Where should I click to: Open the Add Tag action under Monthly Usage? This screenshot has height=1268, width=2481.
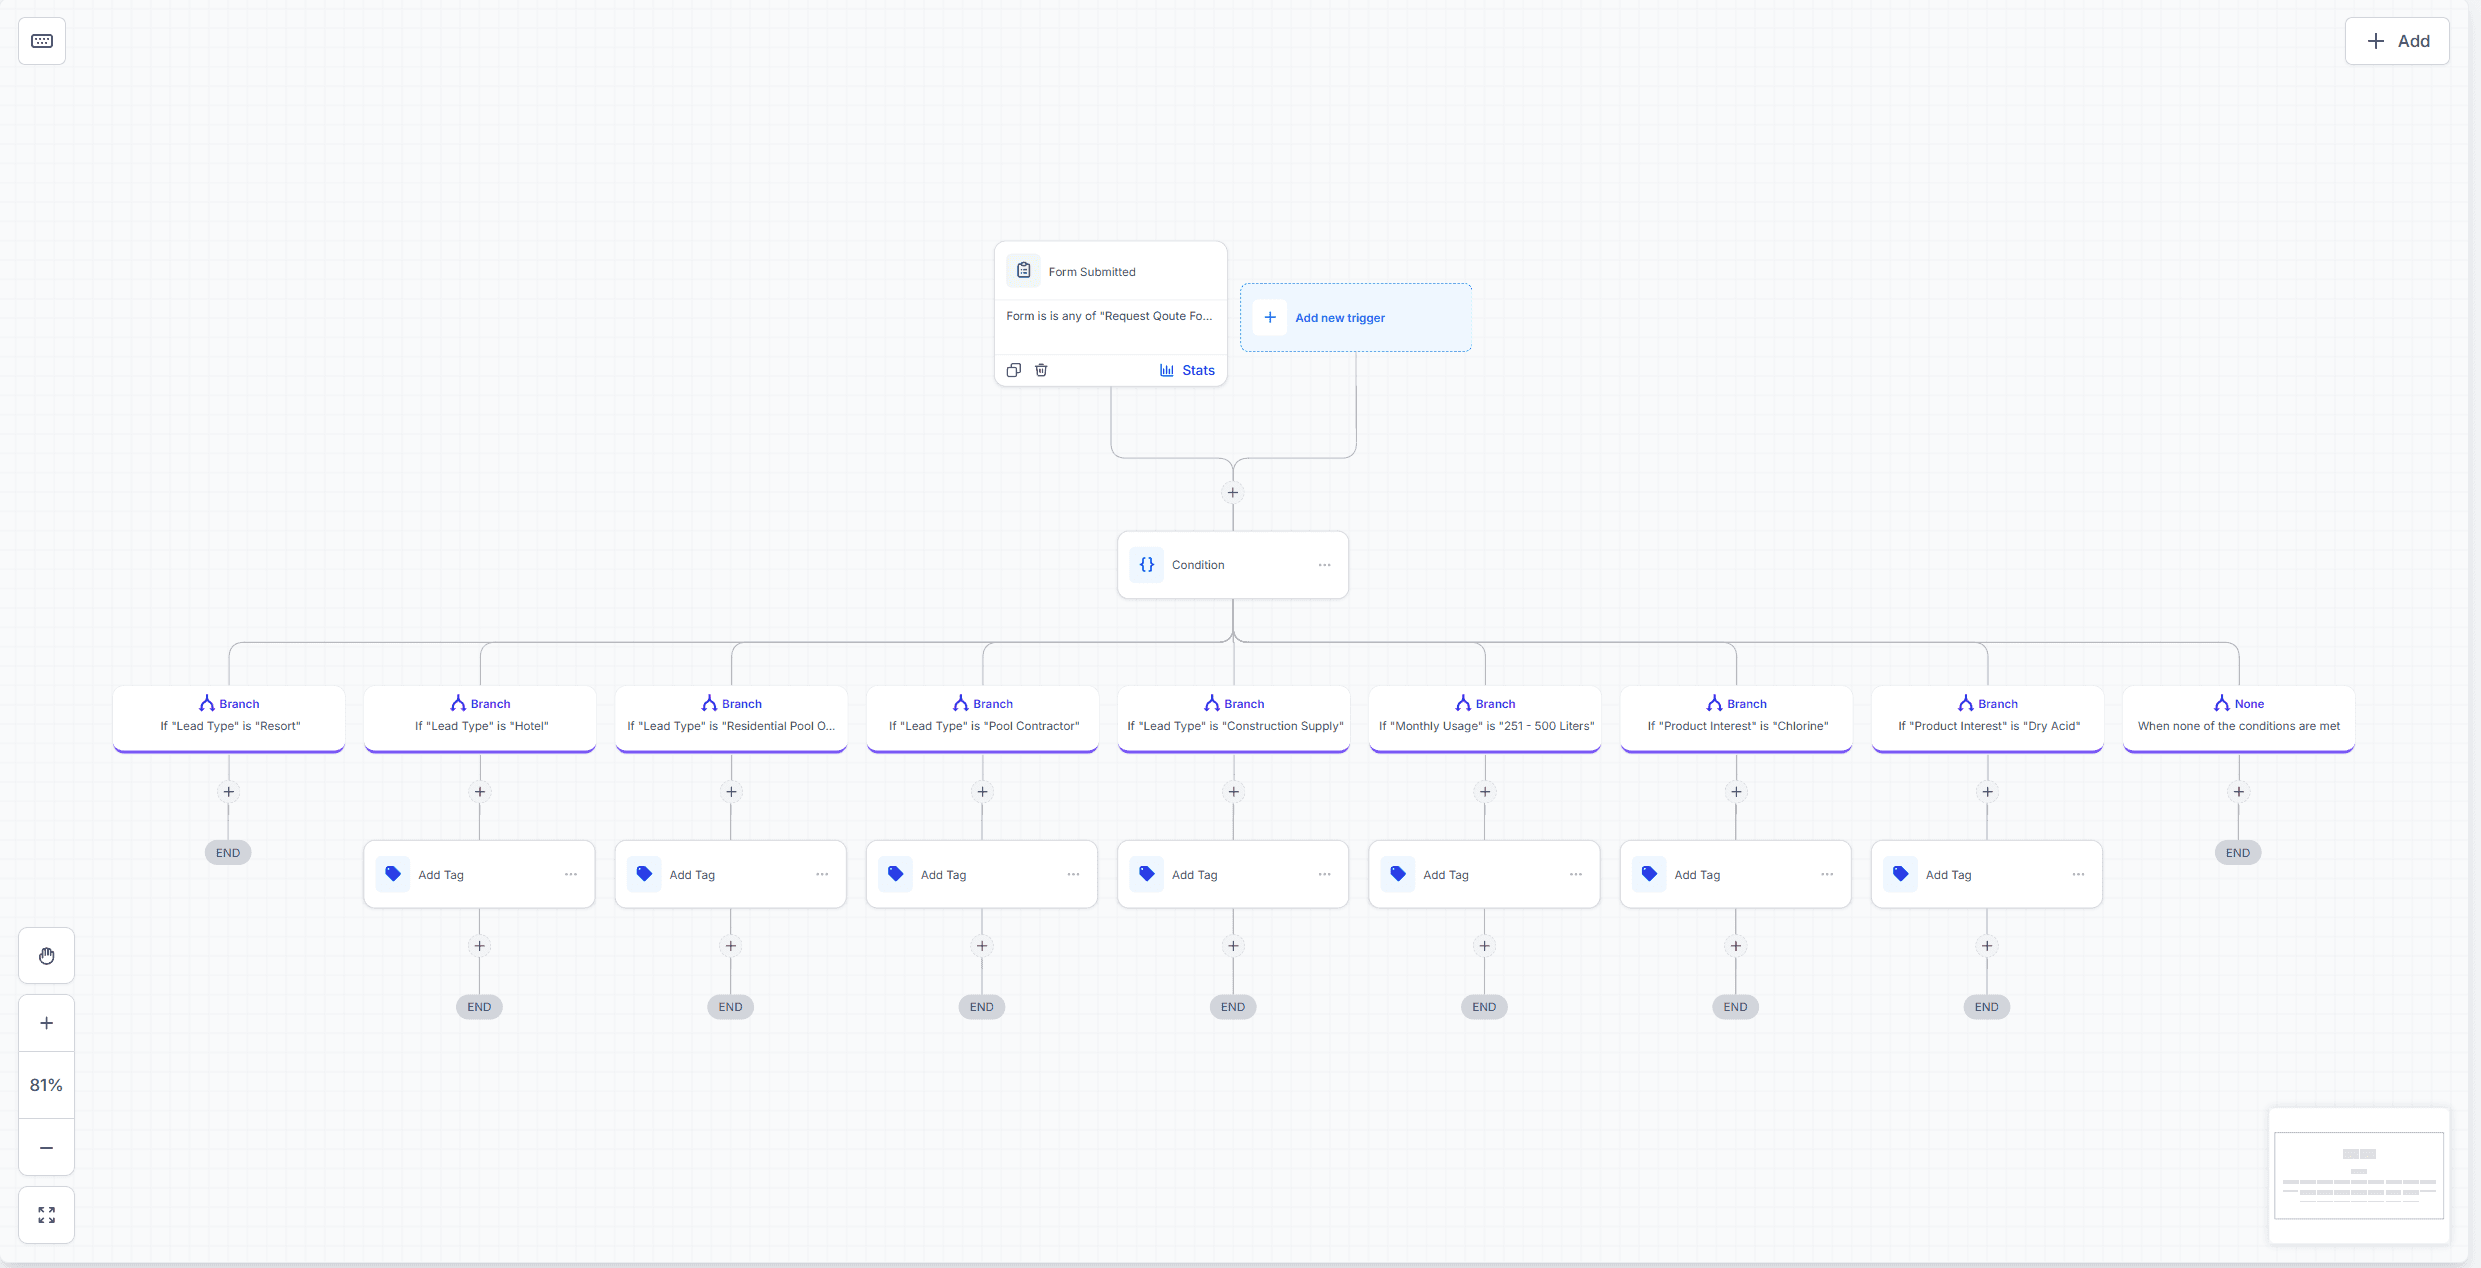(x=1484, y=874)
